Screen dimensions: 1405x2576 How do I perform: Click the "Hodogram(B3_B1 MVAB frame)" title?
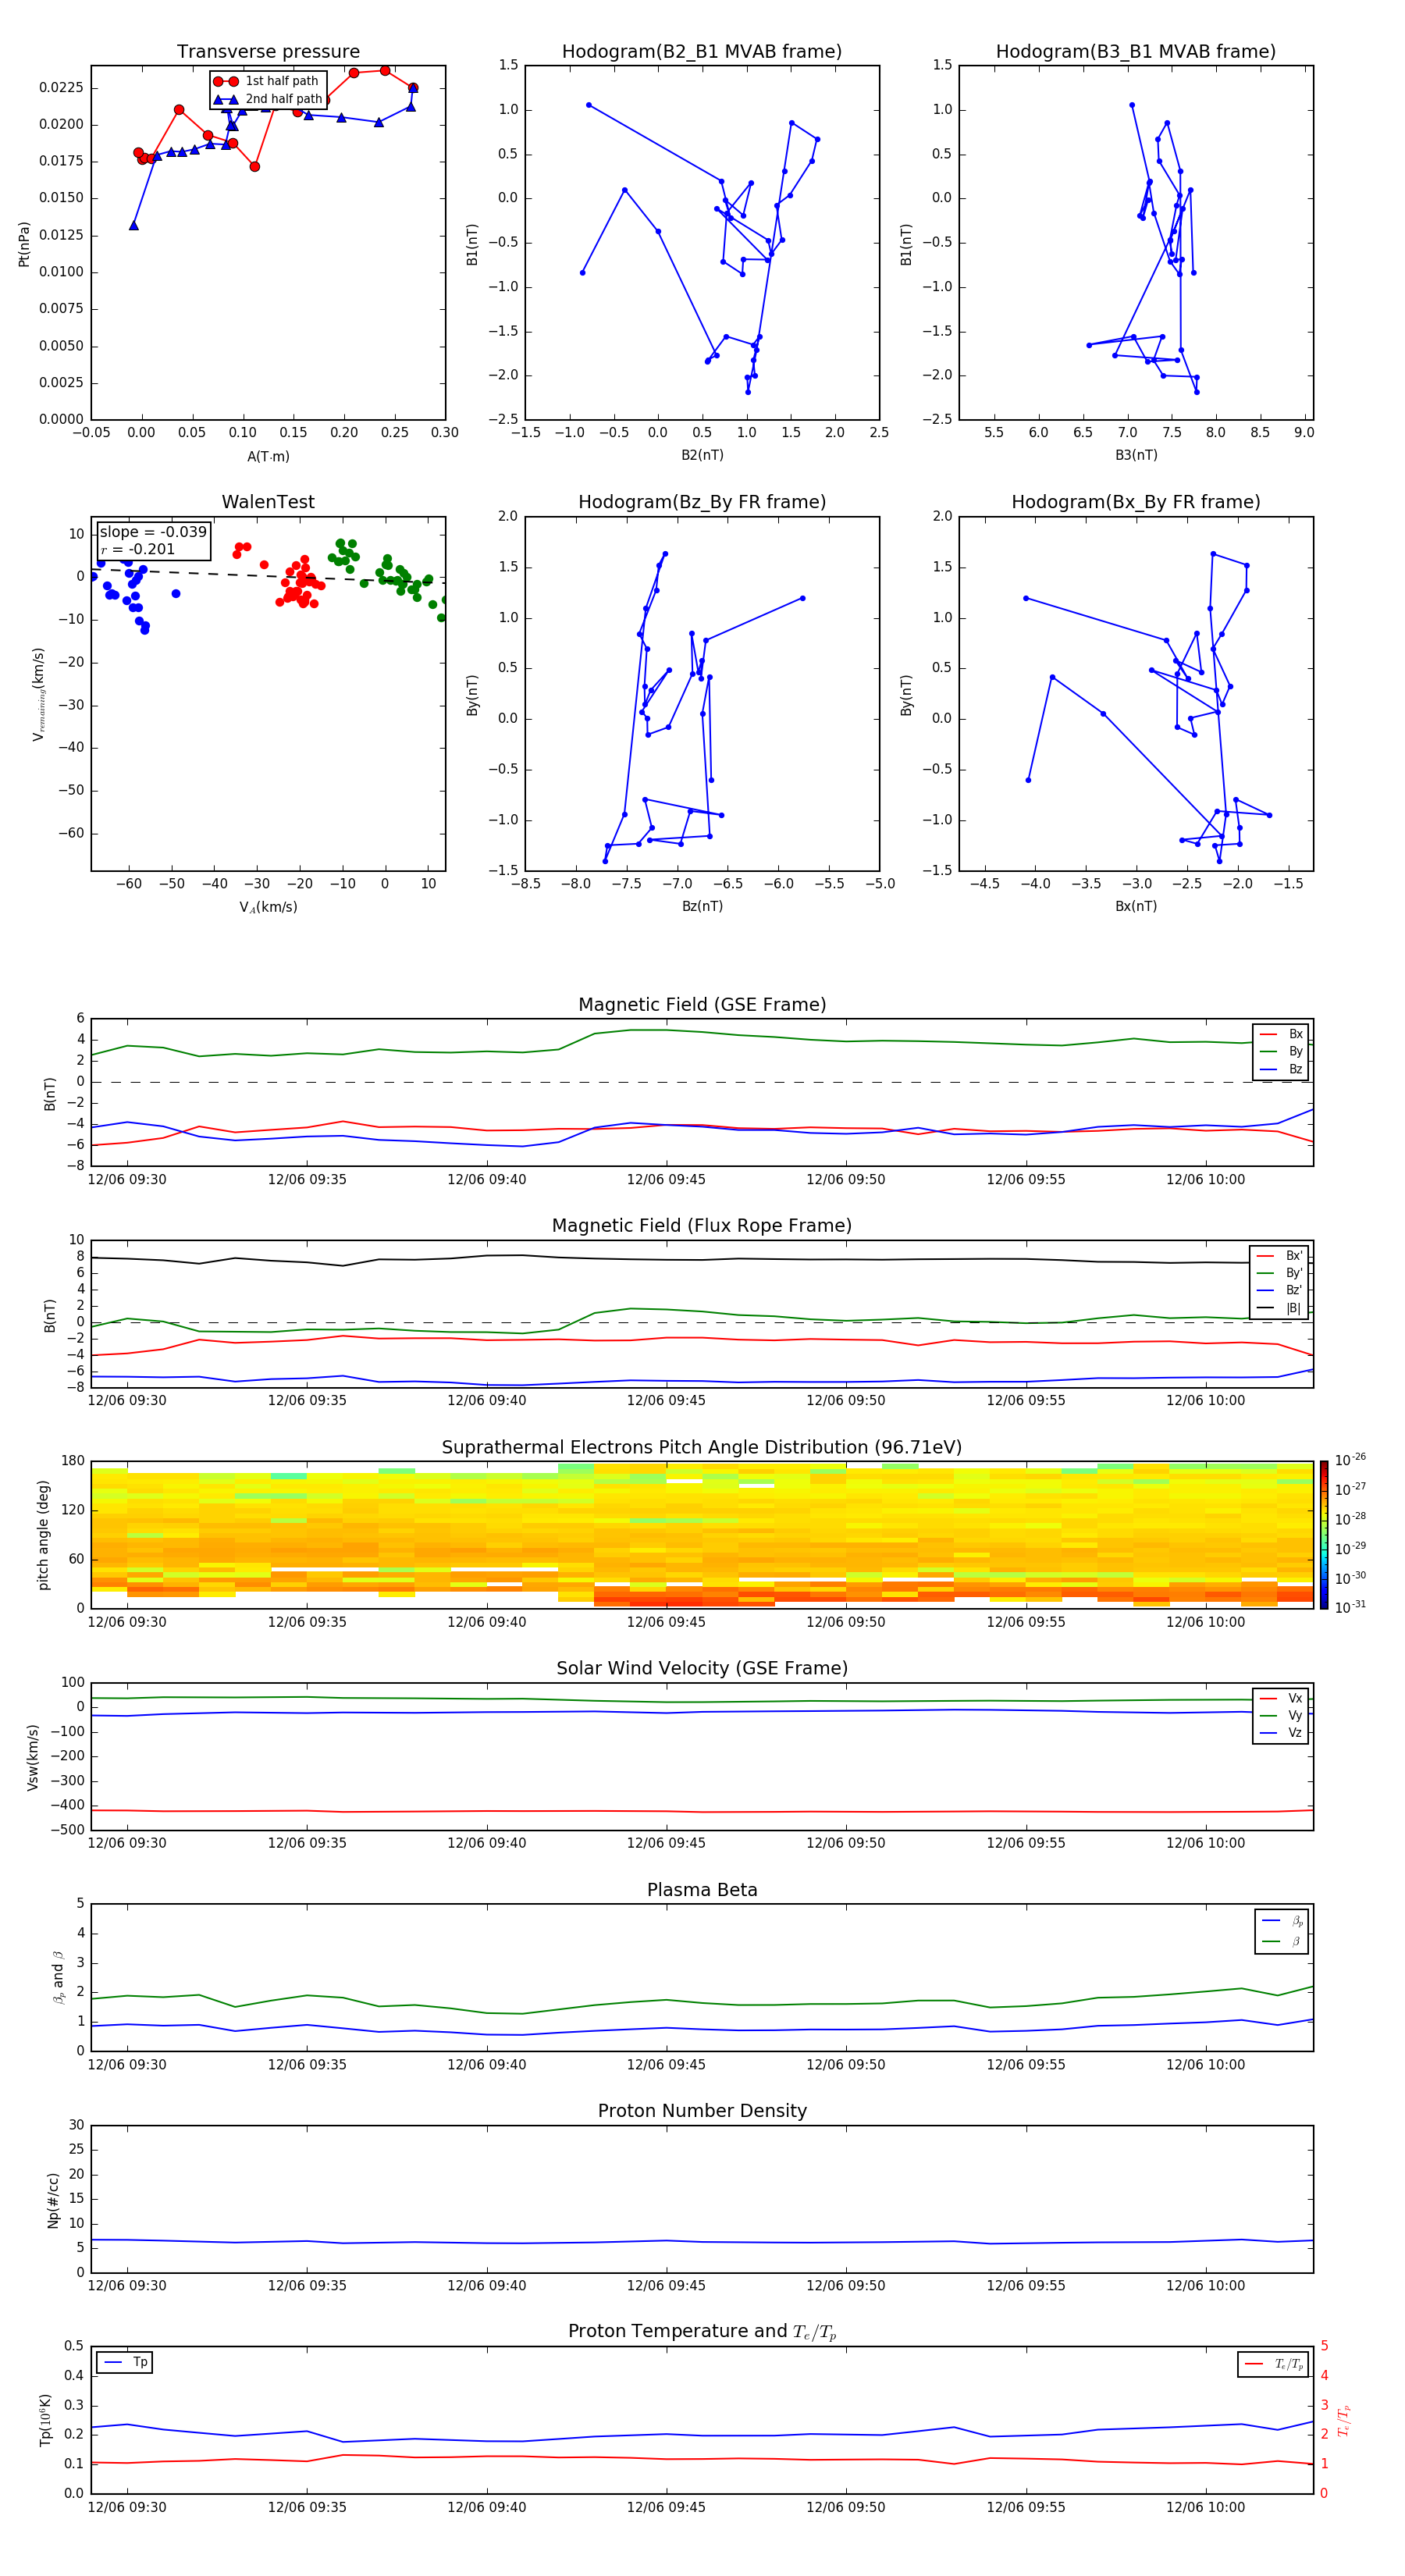[x=1136, y=52]
